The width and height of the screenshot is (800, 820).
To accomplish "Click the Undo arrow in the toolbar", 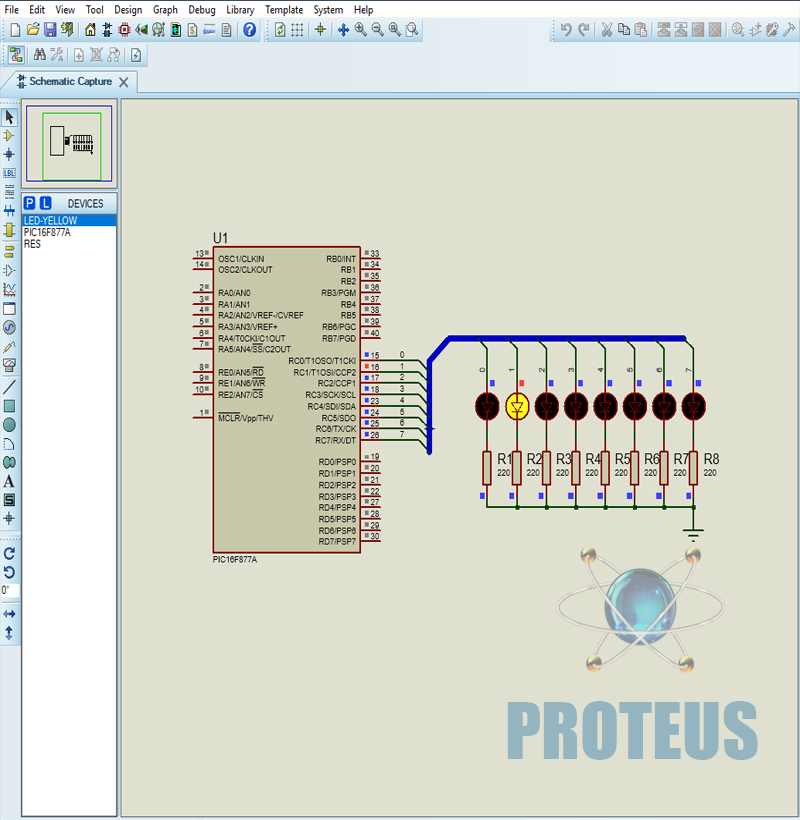I will click(x=566, y=30).
